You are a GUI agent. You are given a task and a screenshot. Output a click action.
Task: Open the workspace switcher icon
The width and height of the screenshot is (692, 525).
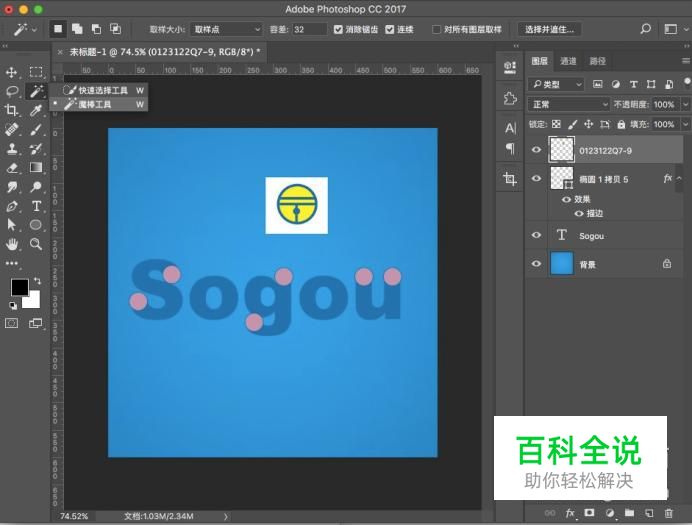670,29
